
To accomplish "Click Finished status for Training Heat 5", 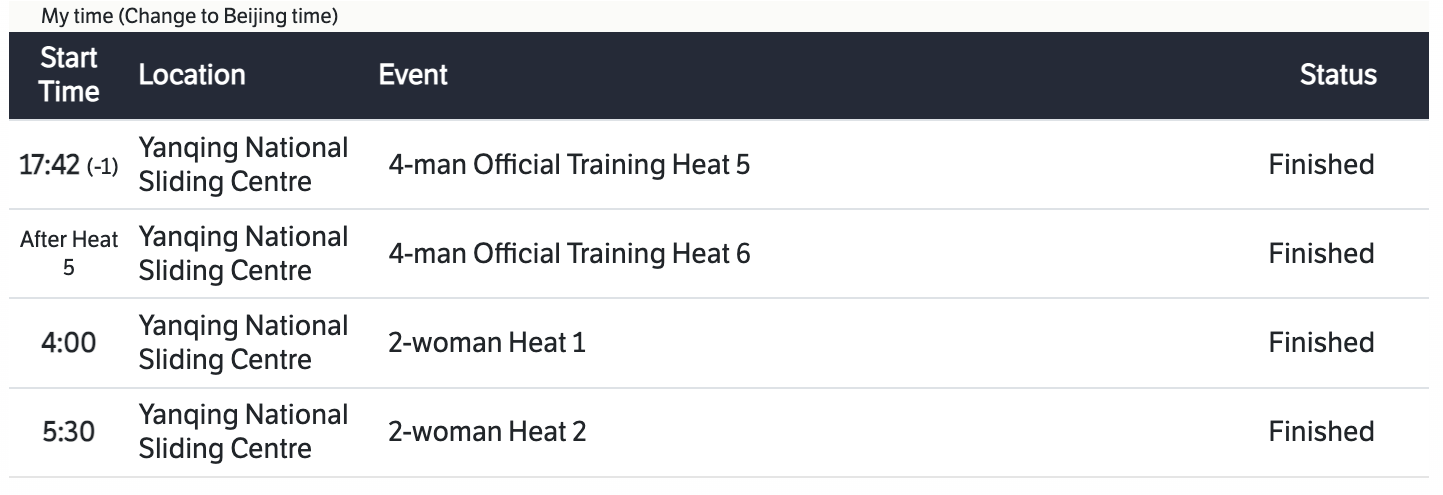I will [1321, 165].
